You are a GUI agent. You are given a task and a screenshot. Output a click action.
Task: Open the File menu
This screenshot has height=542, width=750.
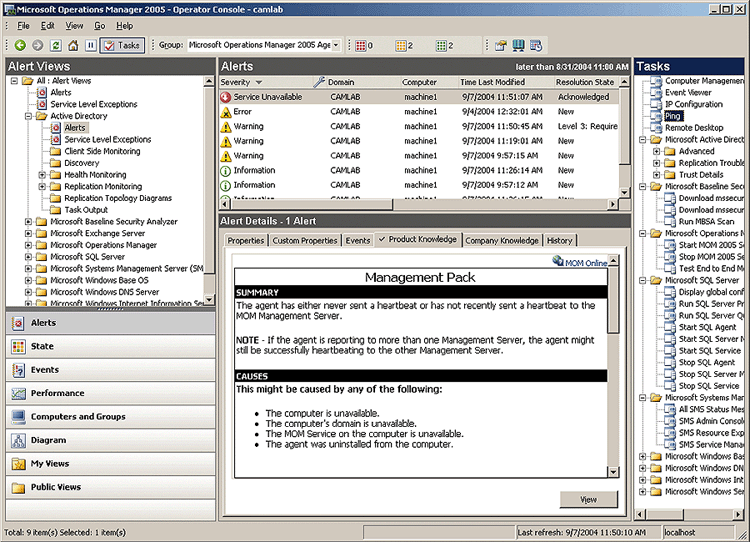point(23,26)
